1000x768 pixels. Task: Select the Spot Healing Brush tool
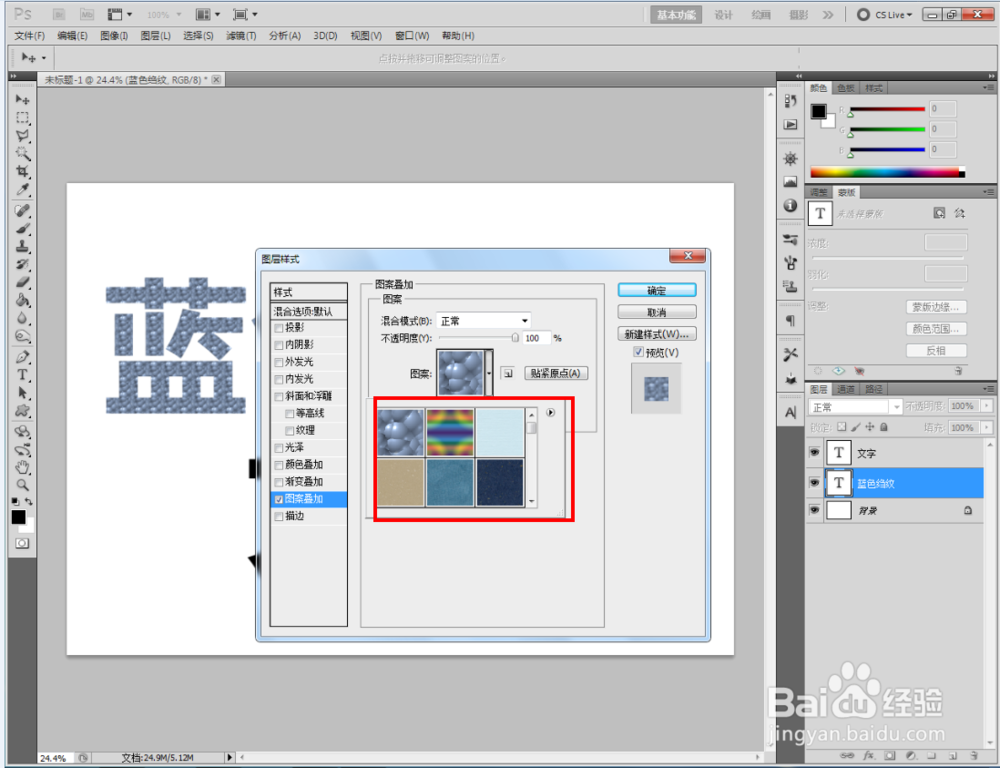[22, 210]
